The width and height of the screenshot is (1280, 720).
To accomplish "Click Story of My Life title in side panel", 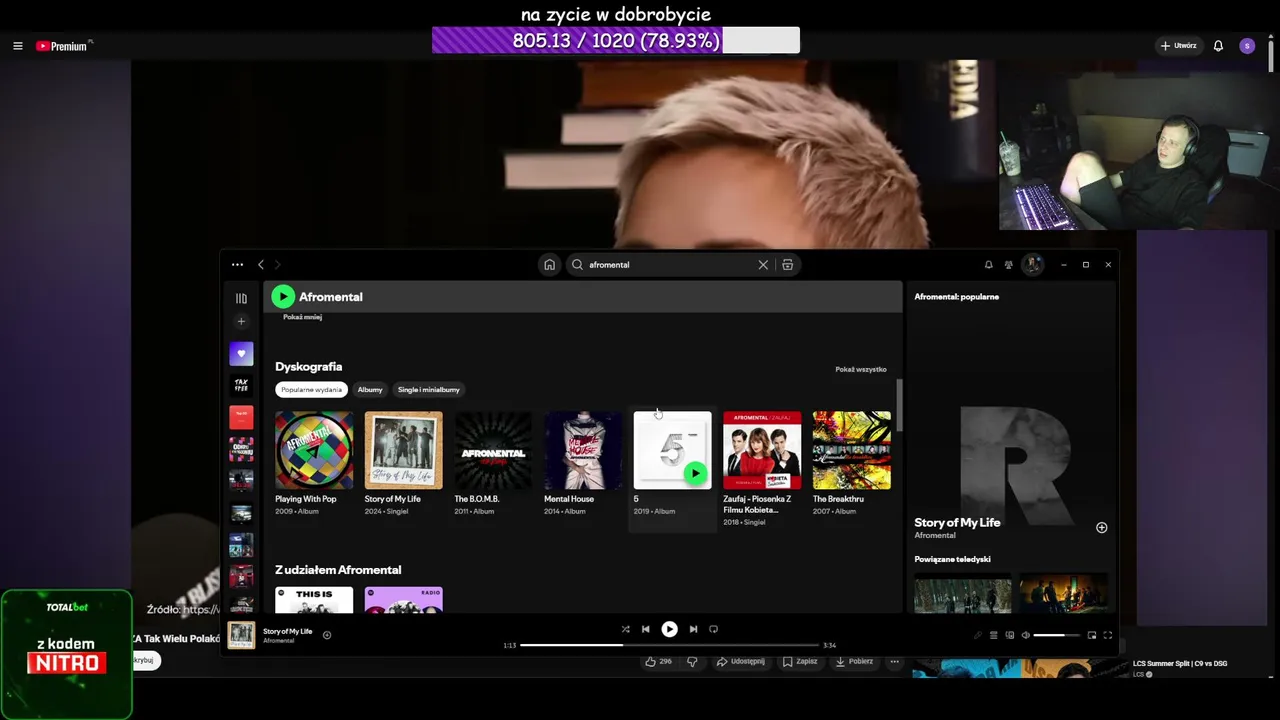I will click(x=957, y=522).
